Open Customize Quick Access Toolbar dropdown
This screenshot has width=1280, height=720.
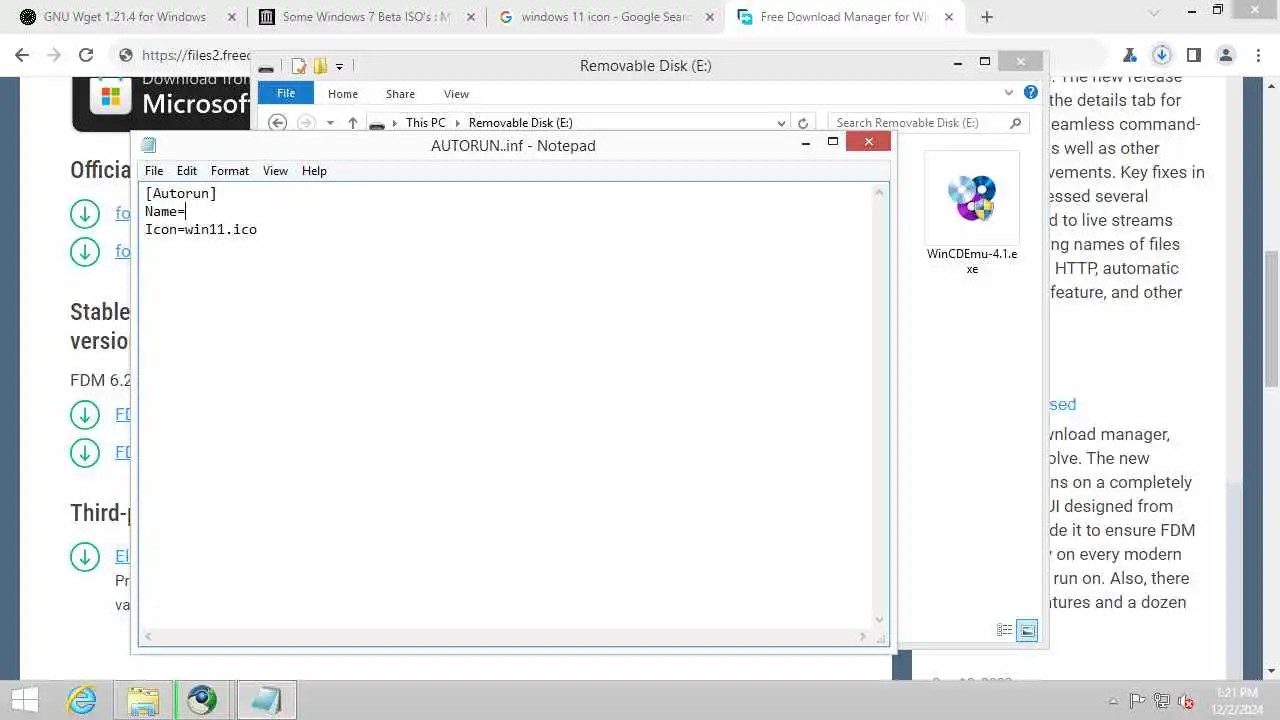coord(339,66)
